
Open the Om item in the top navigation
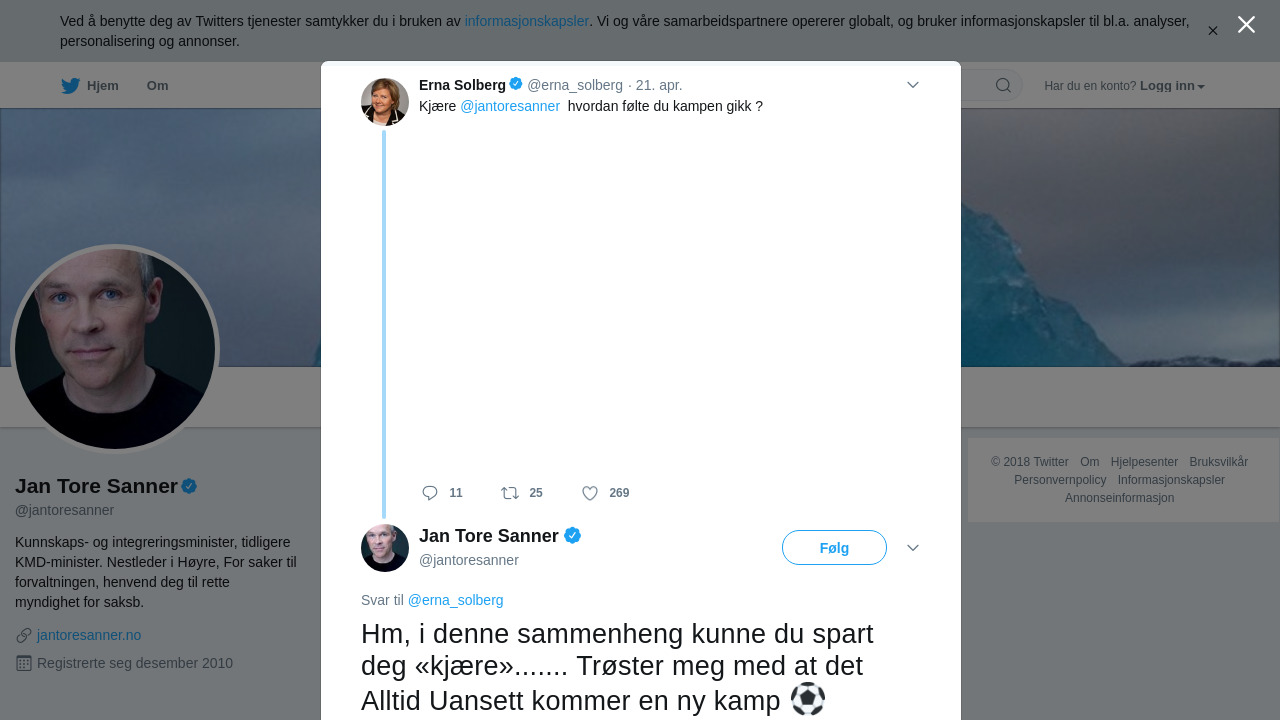click(x=157, y=86)
